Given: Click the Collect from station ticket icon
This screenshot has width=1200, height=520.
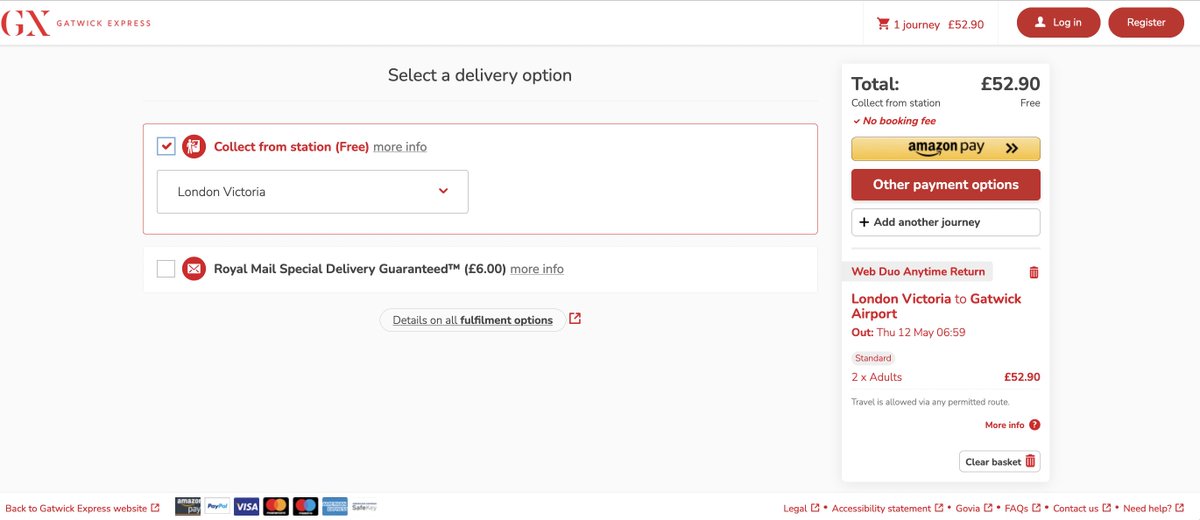Looking at the screenshot, I should coord(194,147).
